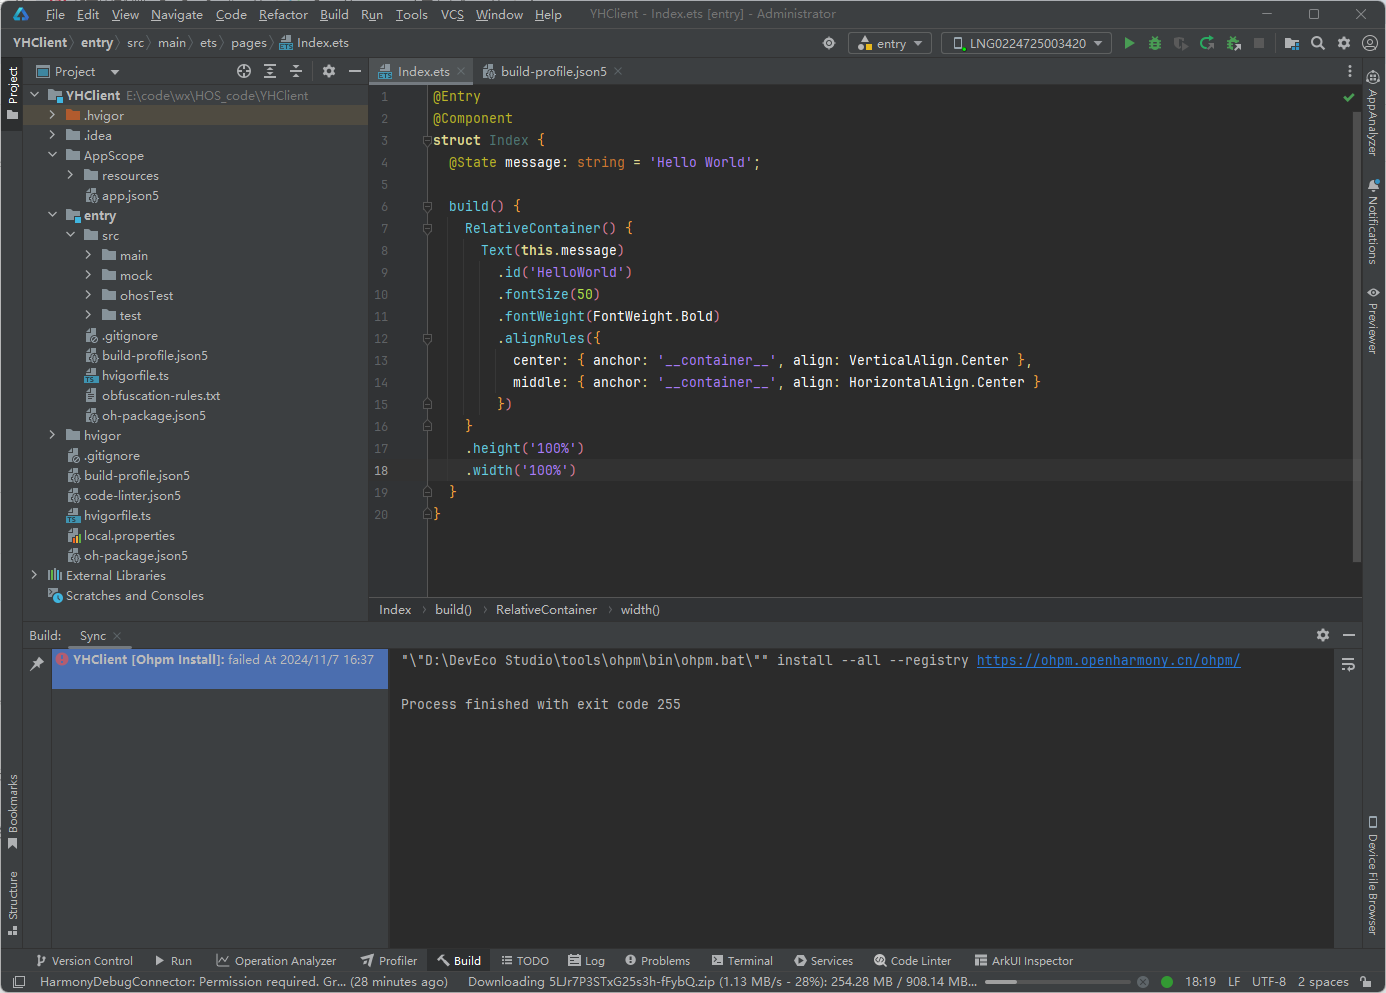Open the Operation Analyzer tool window
This screenshot has height=993, width=1386.
click(x=276, y=960)
